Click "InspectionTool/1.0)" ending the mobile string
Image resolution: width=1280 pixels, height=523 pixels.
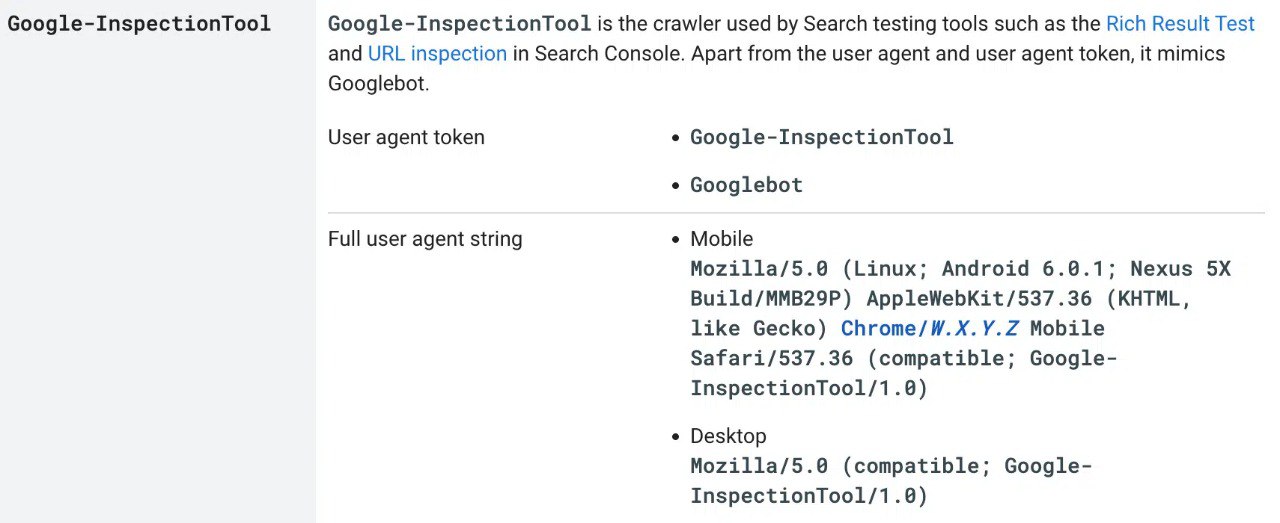809,388
